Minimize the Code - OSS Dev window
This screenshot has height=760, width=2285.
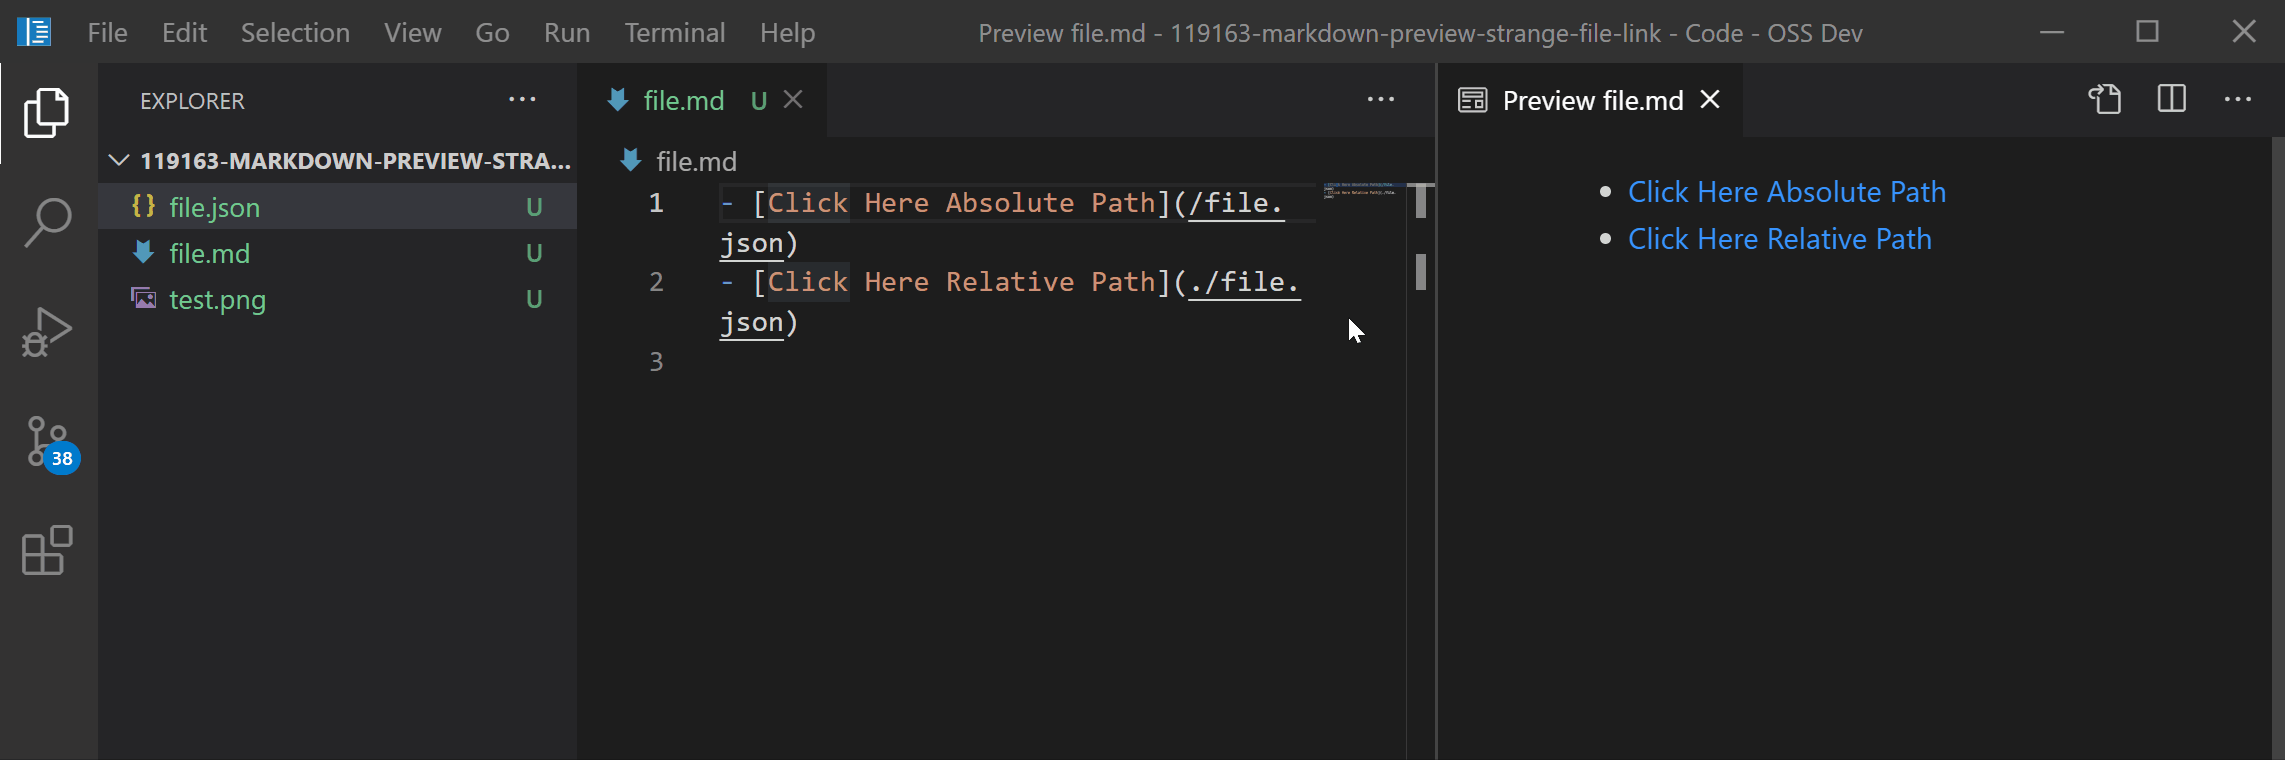pos(2052,32)
